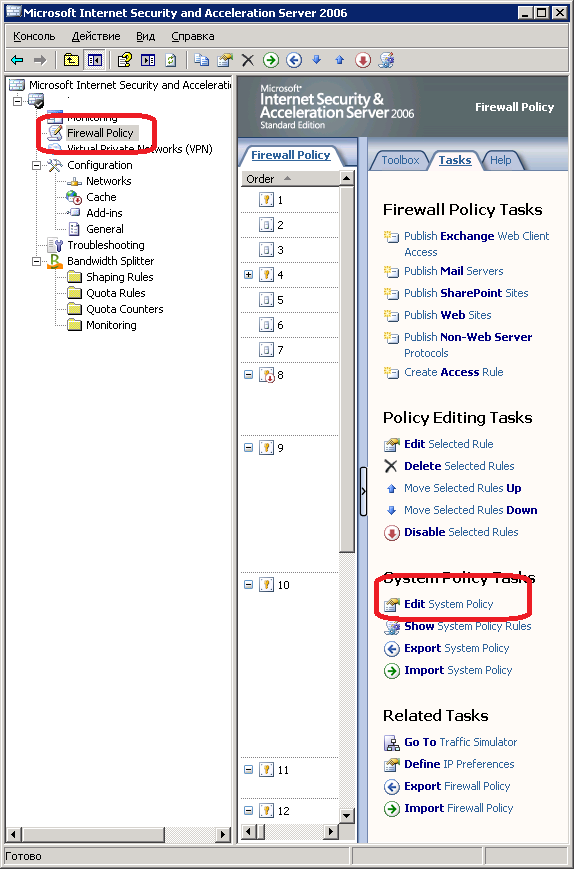The image size is (574, 869).
Task: Select Networks under Configuration
Action: pyautogui.click(x=109, y=181)
